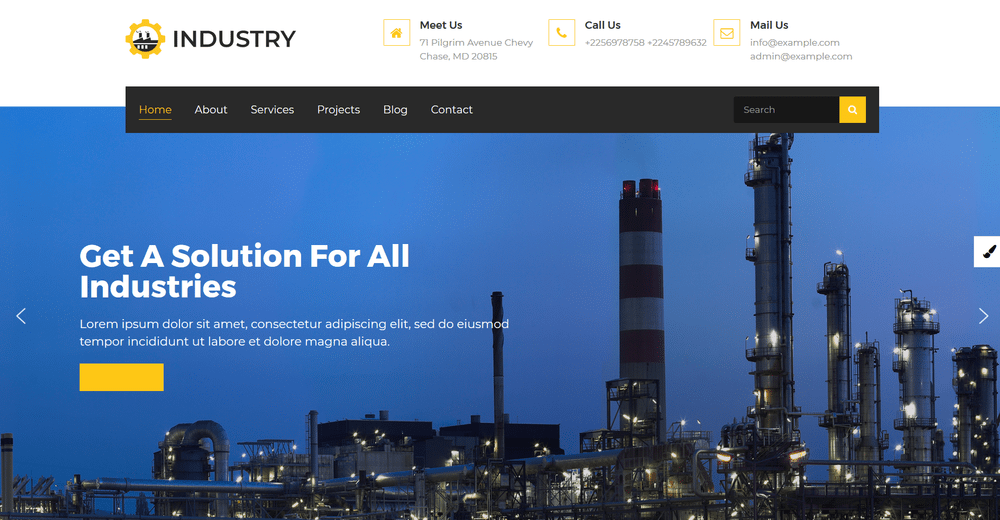Click the 71 Pilgrim Avenue address text
The height and width of the screenshot is (520, 1000).
[x=476, y=50]
